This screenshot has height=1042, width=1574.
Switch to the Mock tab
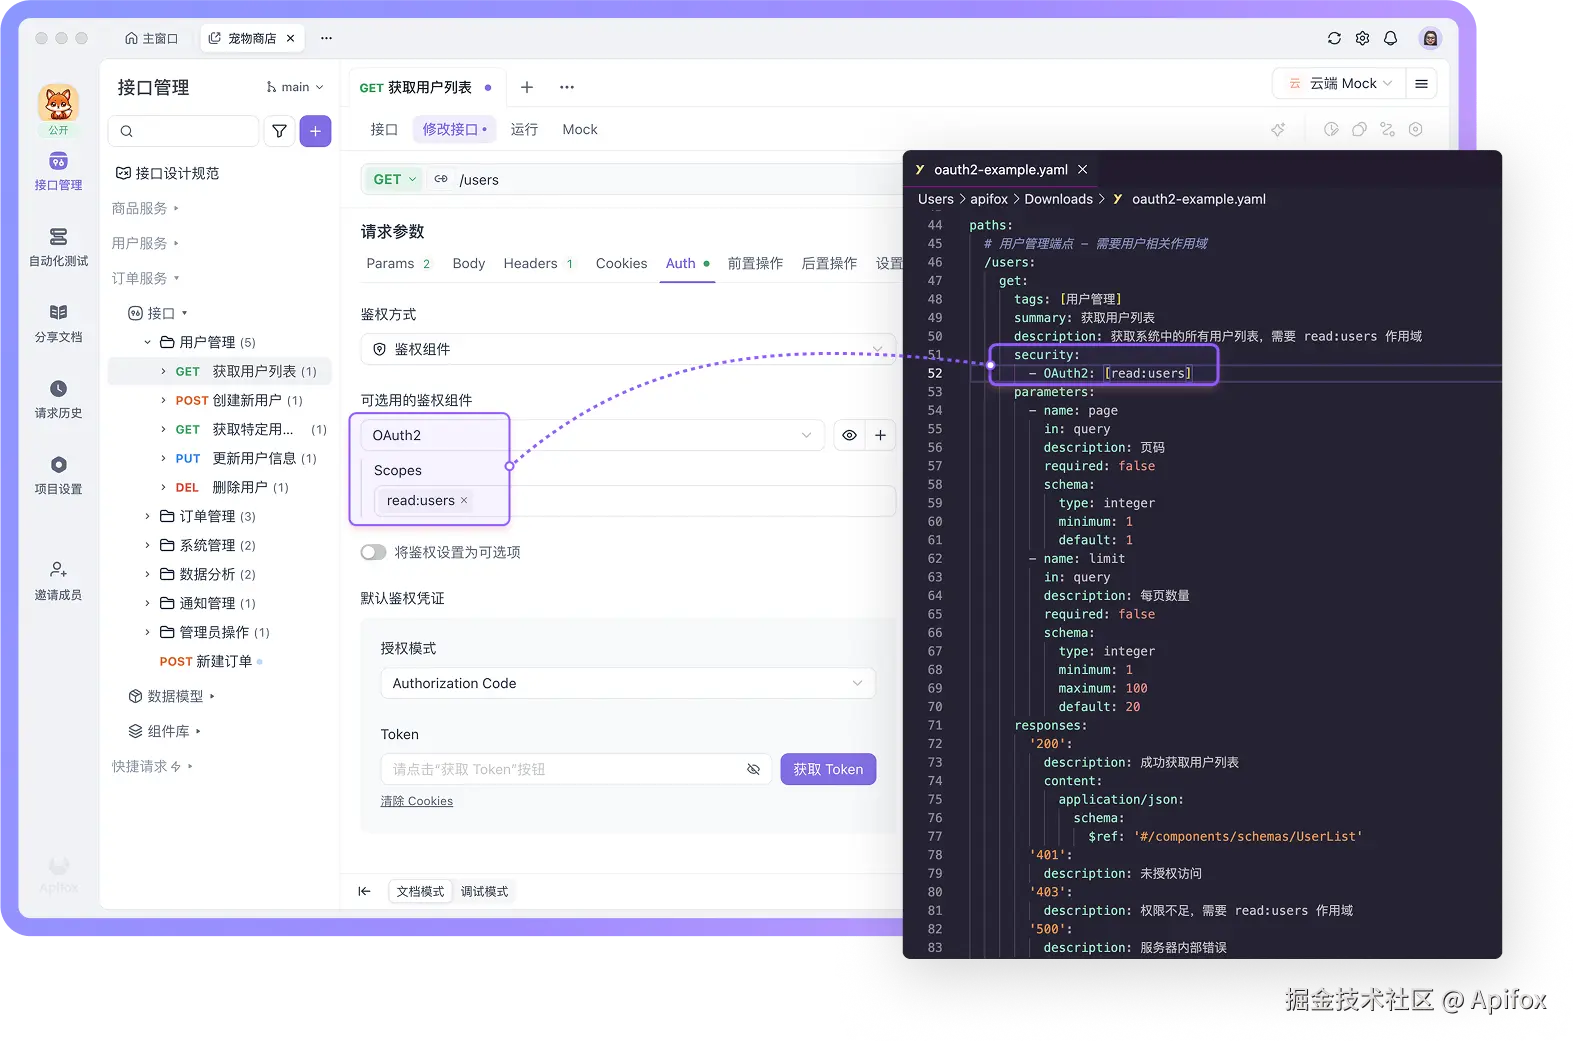coord(580,129)
